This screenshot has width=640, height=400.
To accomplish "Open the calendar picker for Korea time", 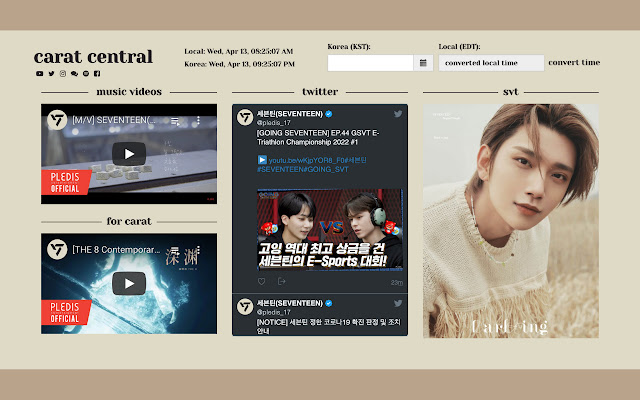I will 423,63.
